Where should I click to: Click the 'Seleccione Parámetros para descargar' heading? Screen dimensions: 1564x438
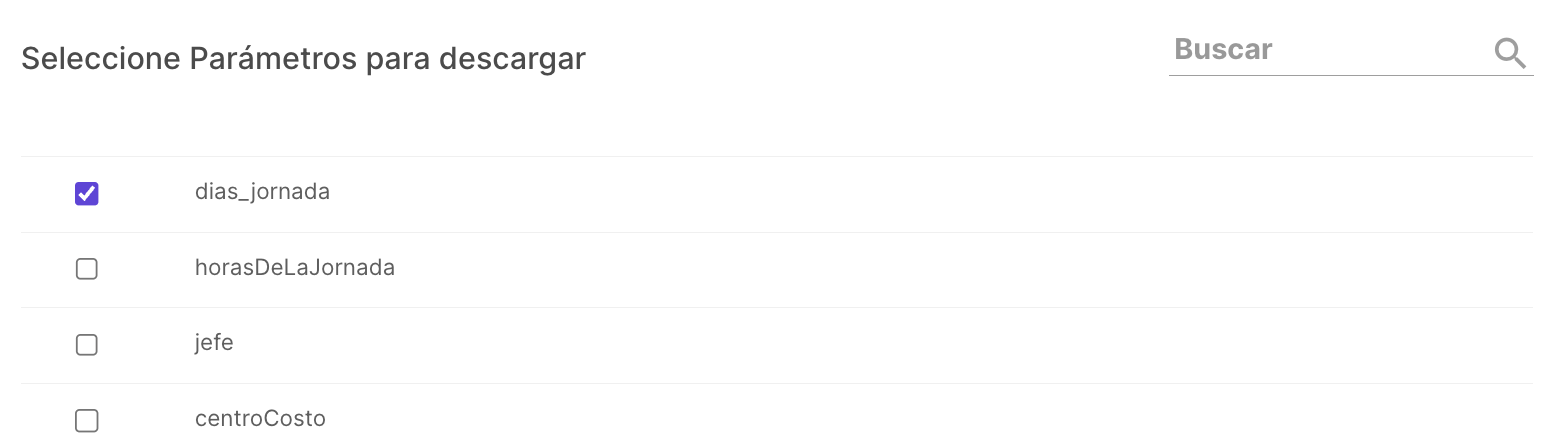[303, 59]
